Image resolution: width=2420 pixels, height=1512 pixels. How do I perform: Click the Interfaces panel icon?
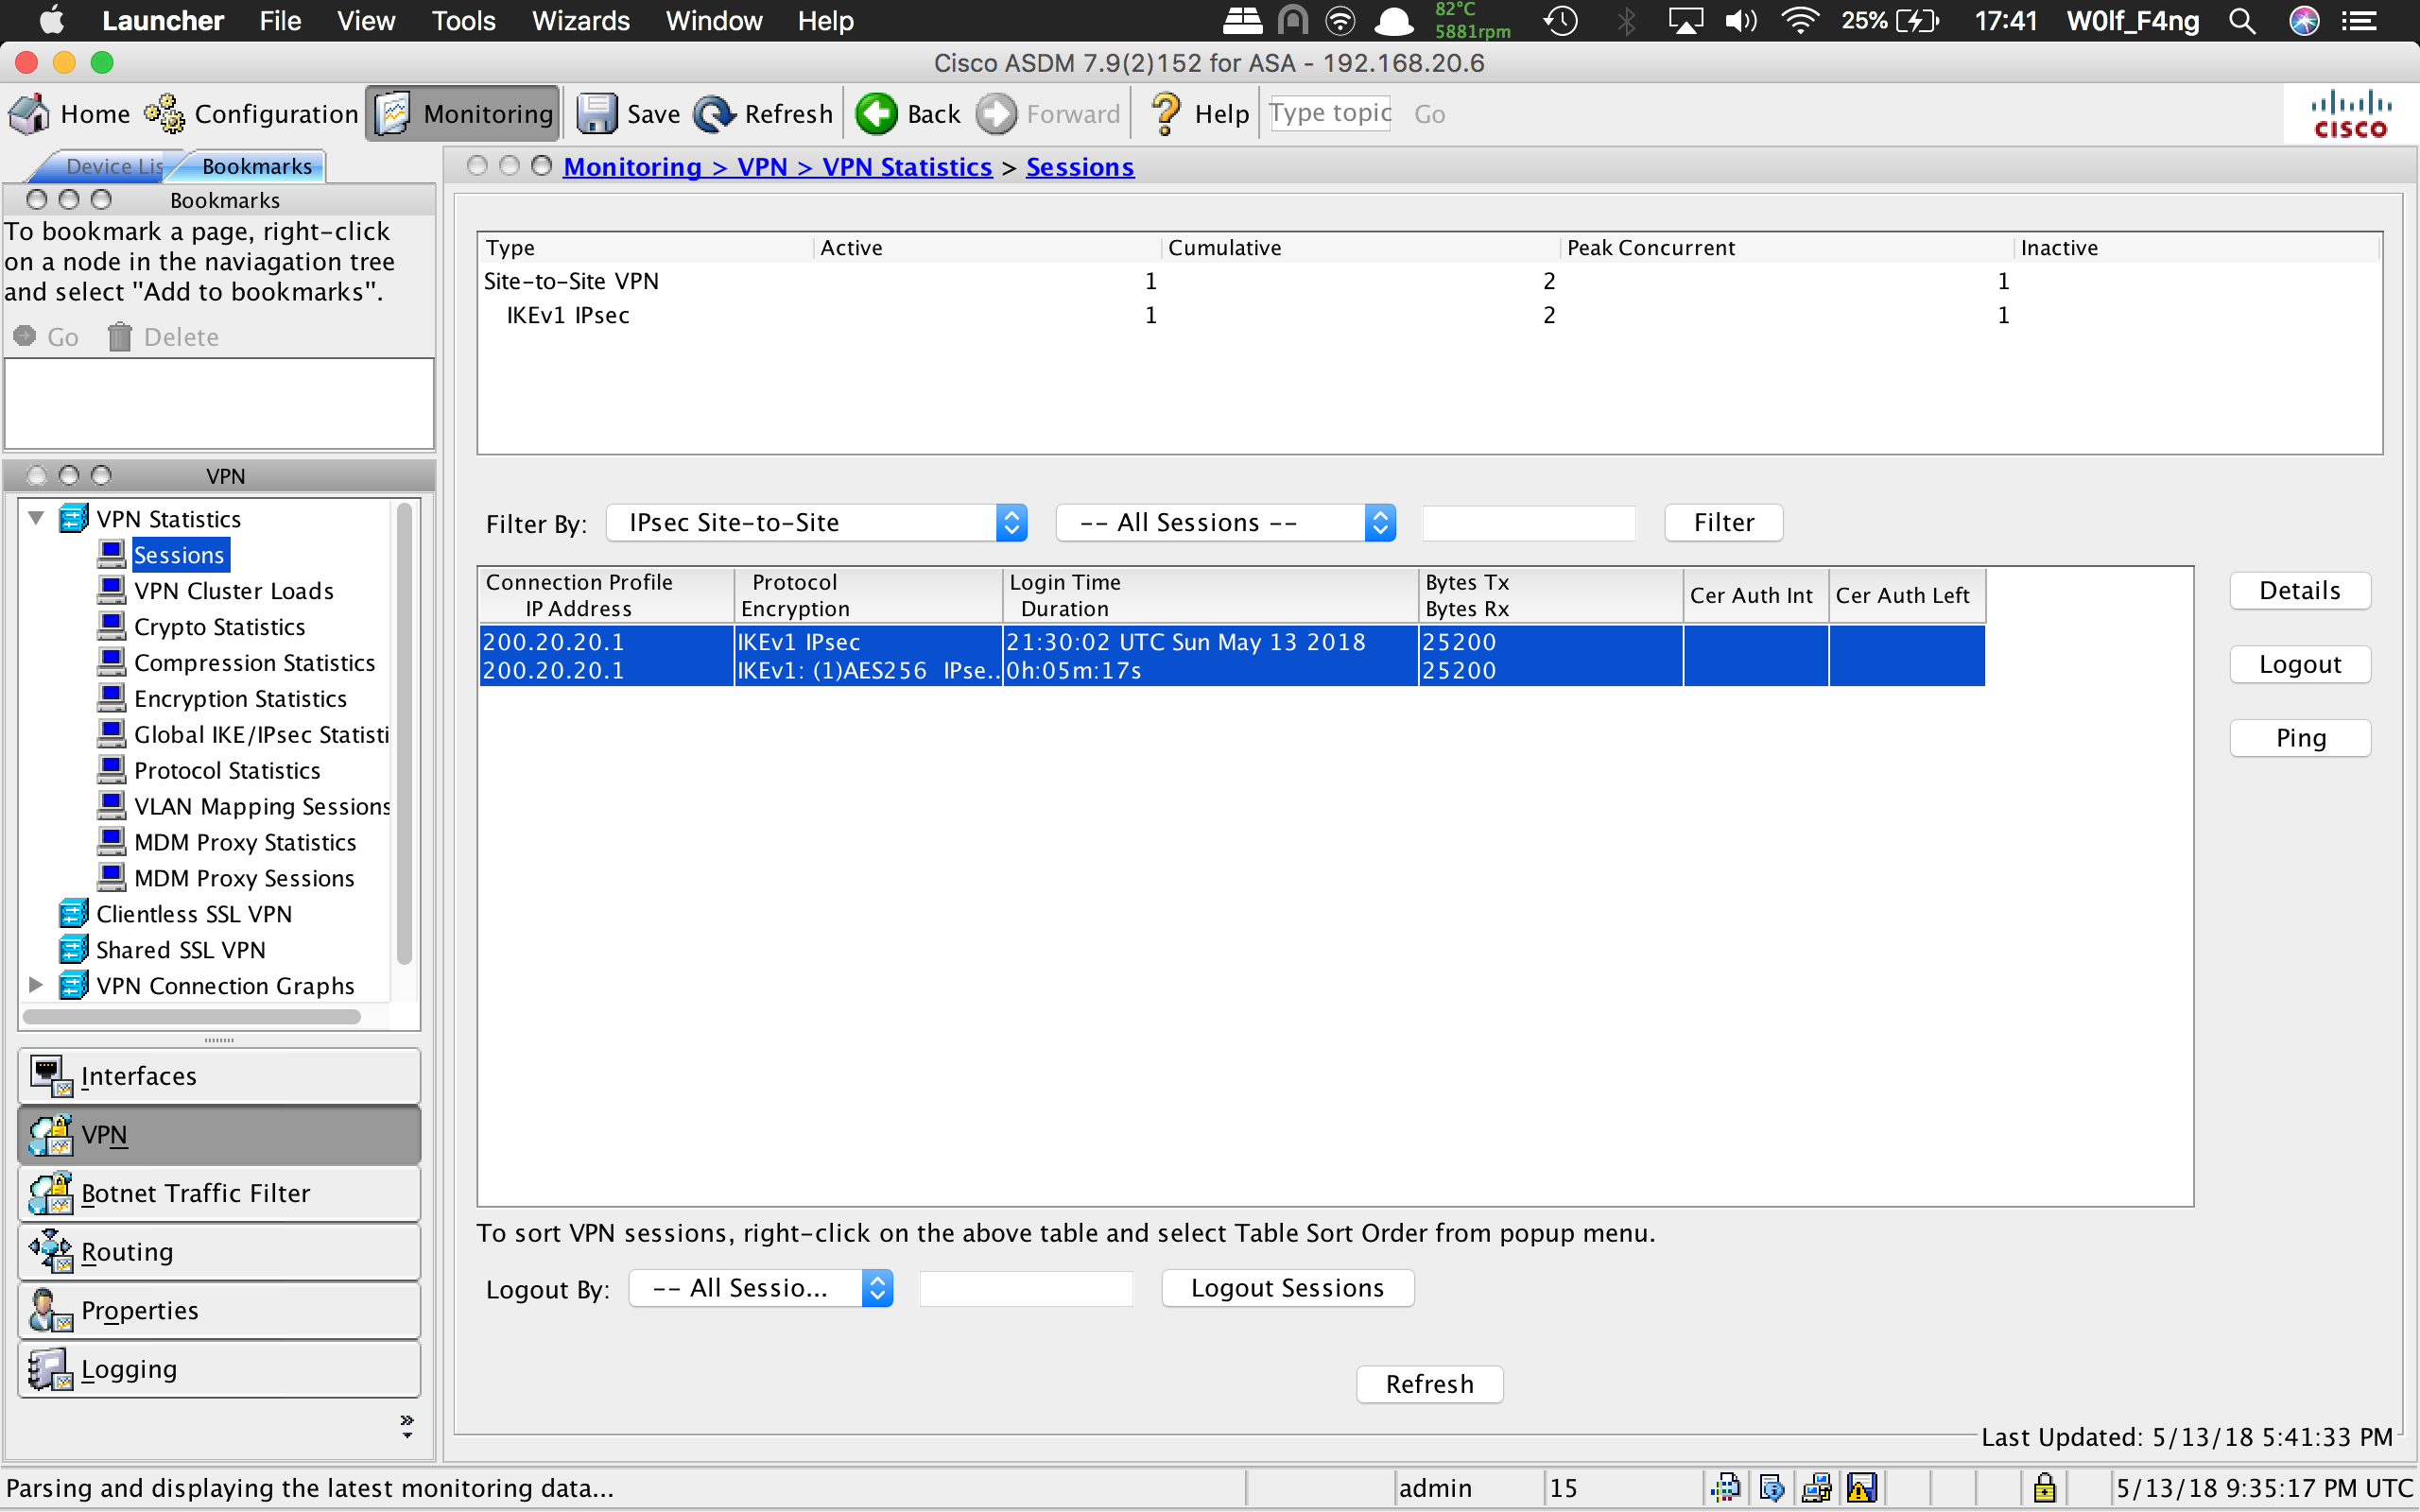coord(50,1076)
